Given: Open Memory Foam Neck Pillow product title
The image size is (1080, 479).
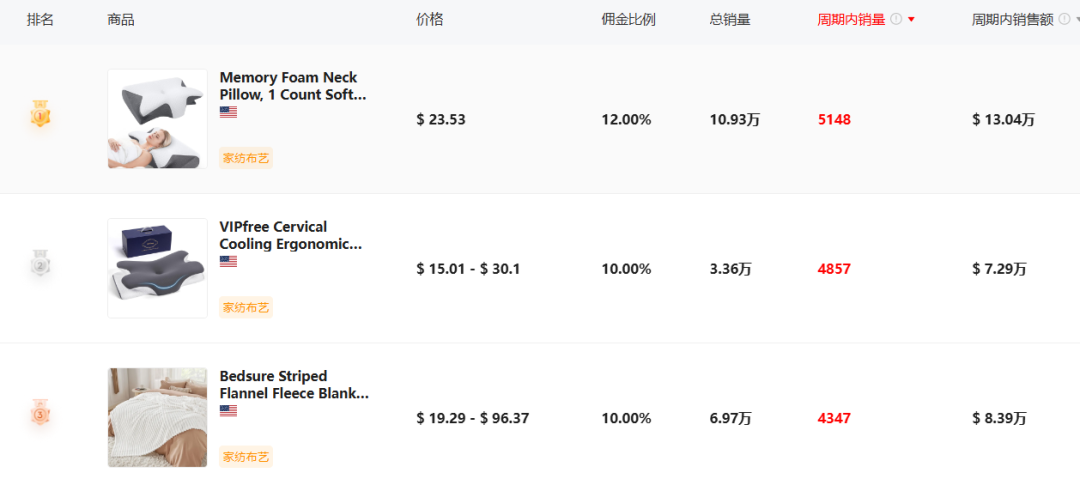Looking at the screenshot, I should coord(293,86).
